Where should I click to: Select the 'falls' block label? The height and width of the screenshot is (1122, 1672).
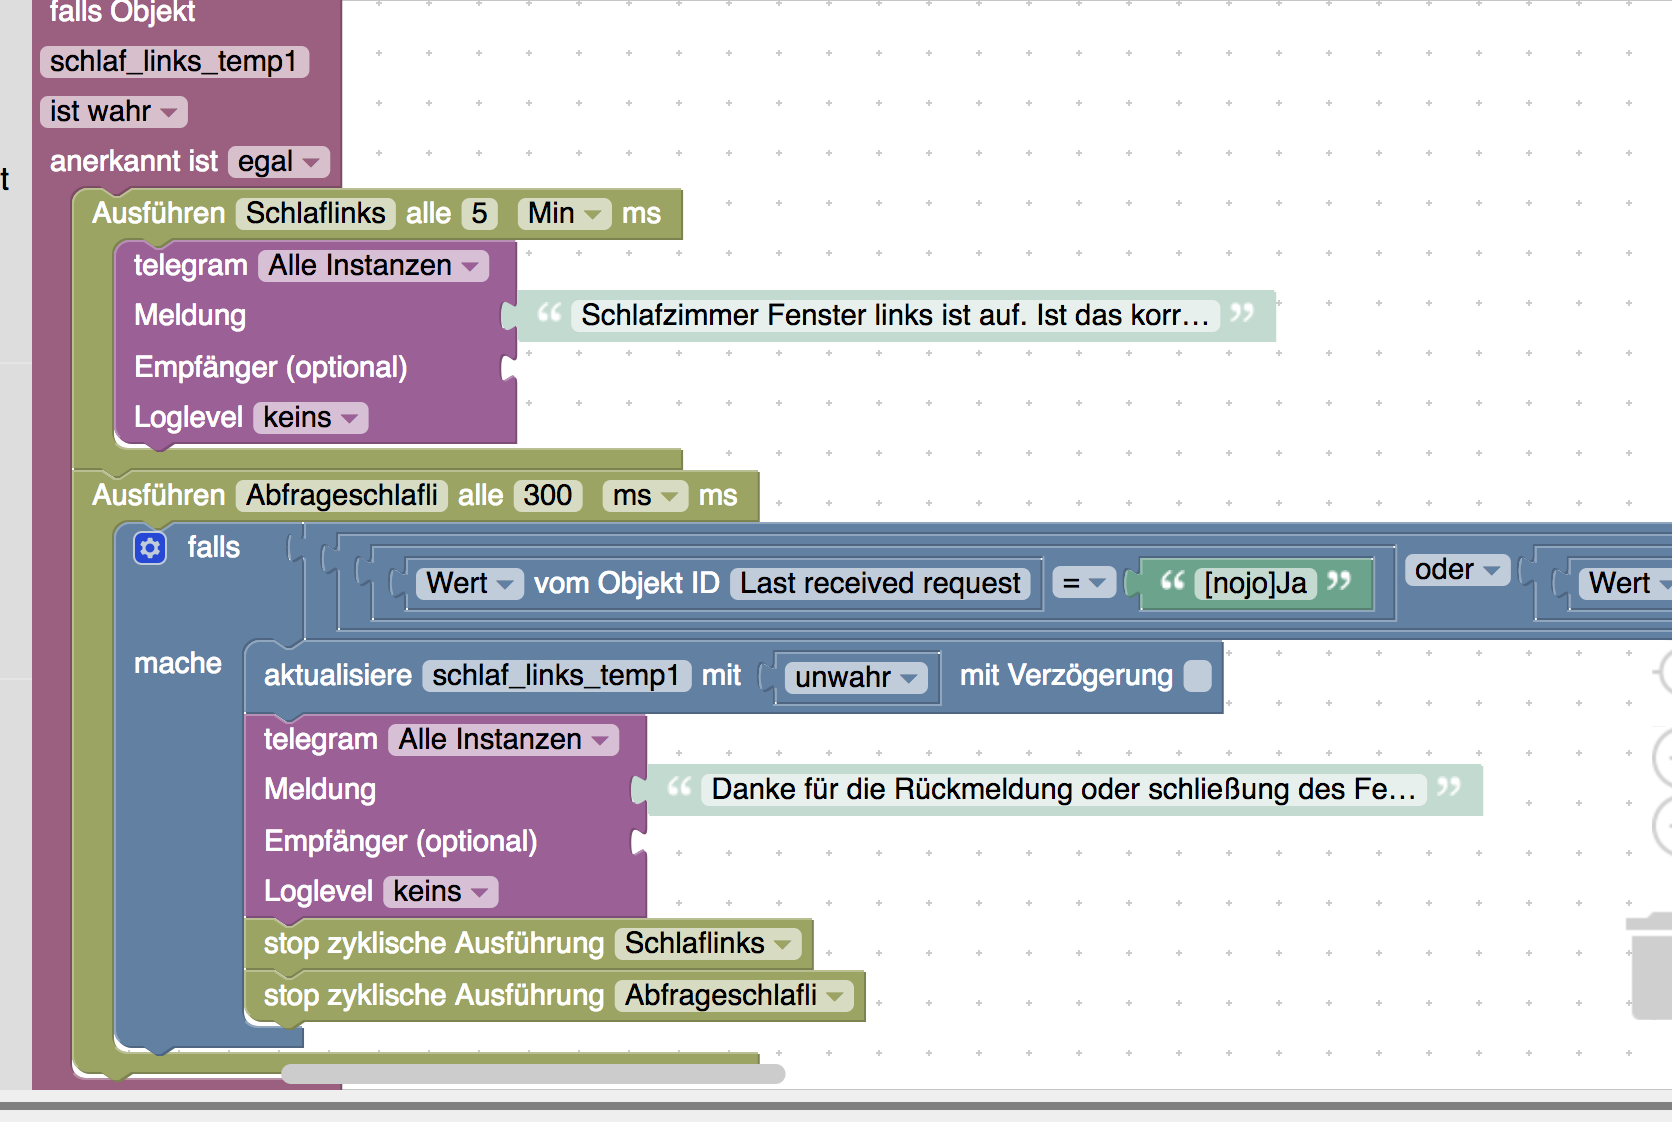[x=213, y=548]
